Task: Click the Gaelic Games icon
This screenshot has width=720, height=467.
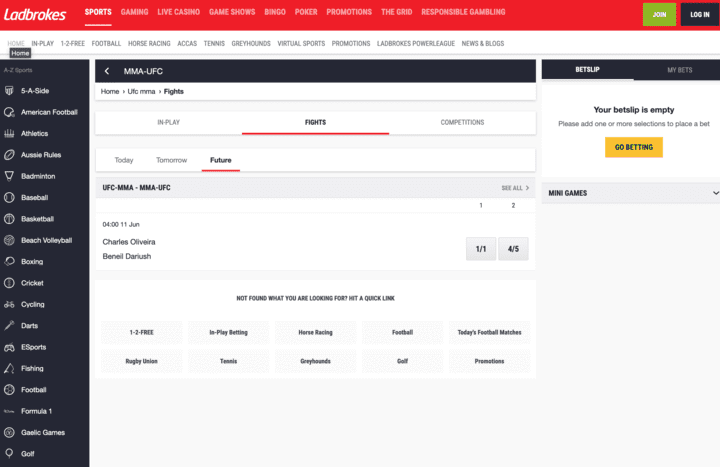Action: pos(9,432)
